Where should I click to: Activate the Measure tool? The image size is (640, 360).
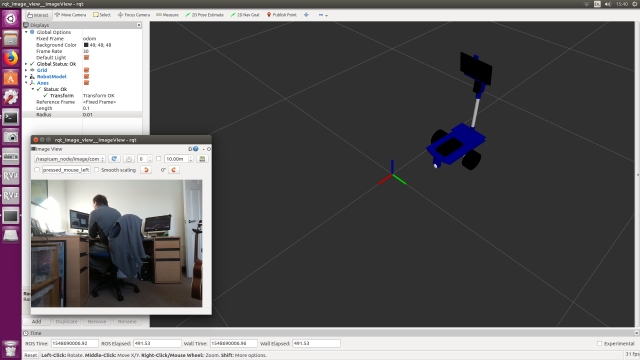pyautogui.click(x=167, y=15)
